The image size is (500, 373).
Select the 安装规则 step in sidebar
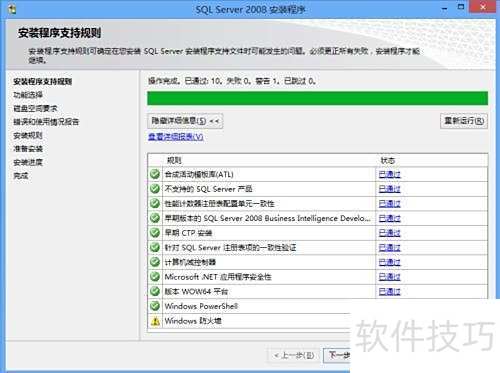(28, 135)
